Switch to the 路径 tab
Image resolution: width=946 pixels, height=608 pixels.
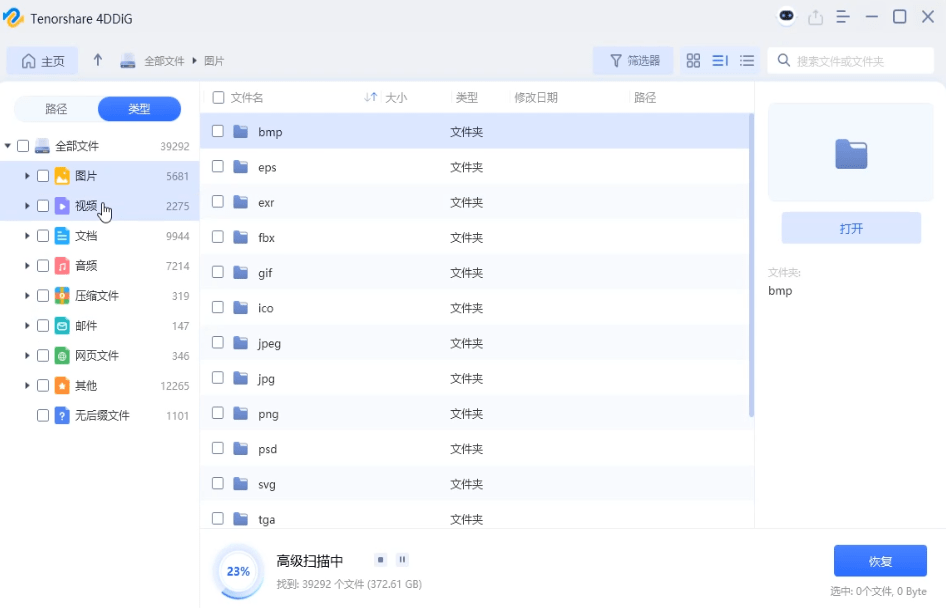[x=54, y=109]
